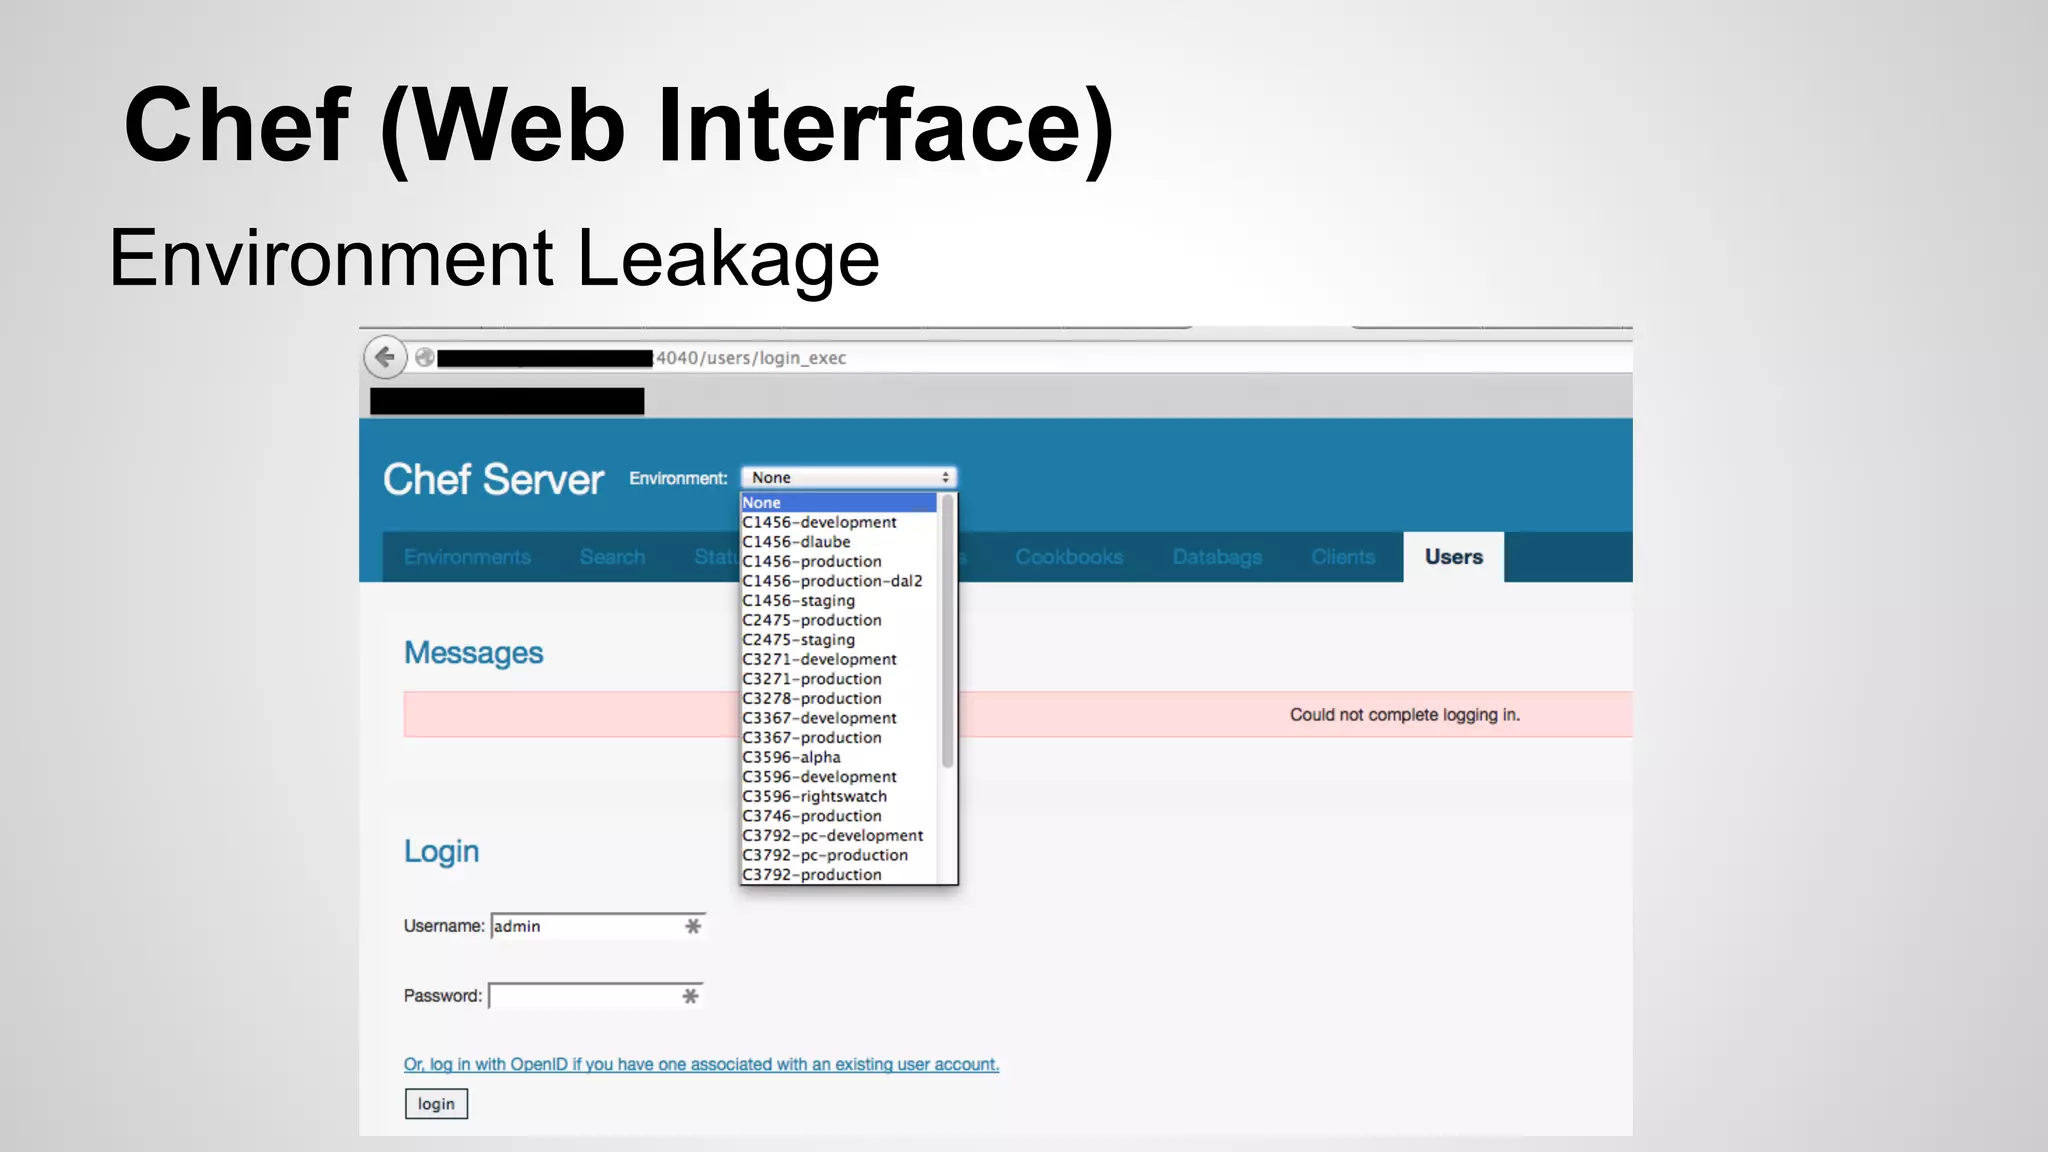Open the Clients tab
The width and height of the screenshot is (2048, 1152).
click(1343, 557)
